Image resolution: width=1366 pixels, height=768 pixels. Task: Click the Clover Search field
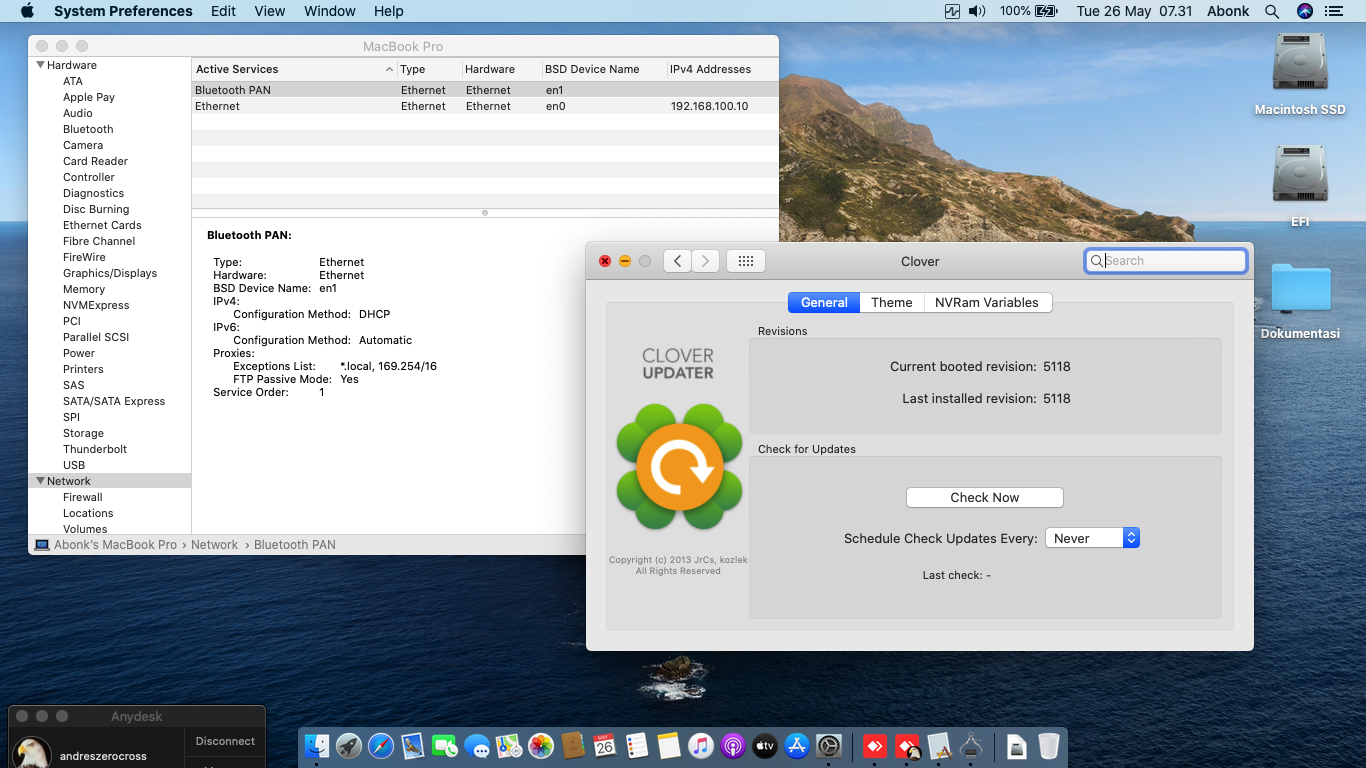1172,261
